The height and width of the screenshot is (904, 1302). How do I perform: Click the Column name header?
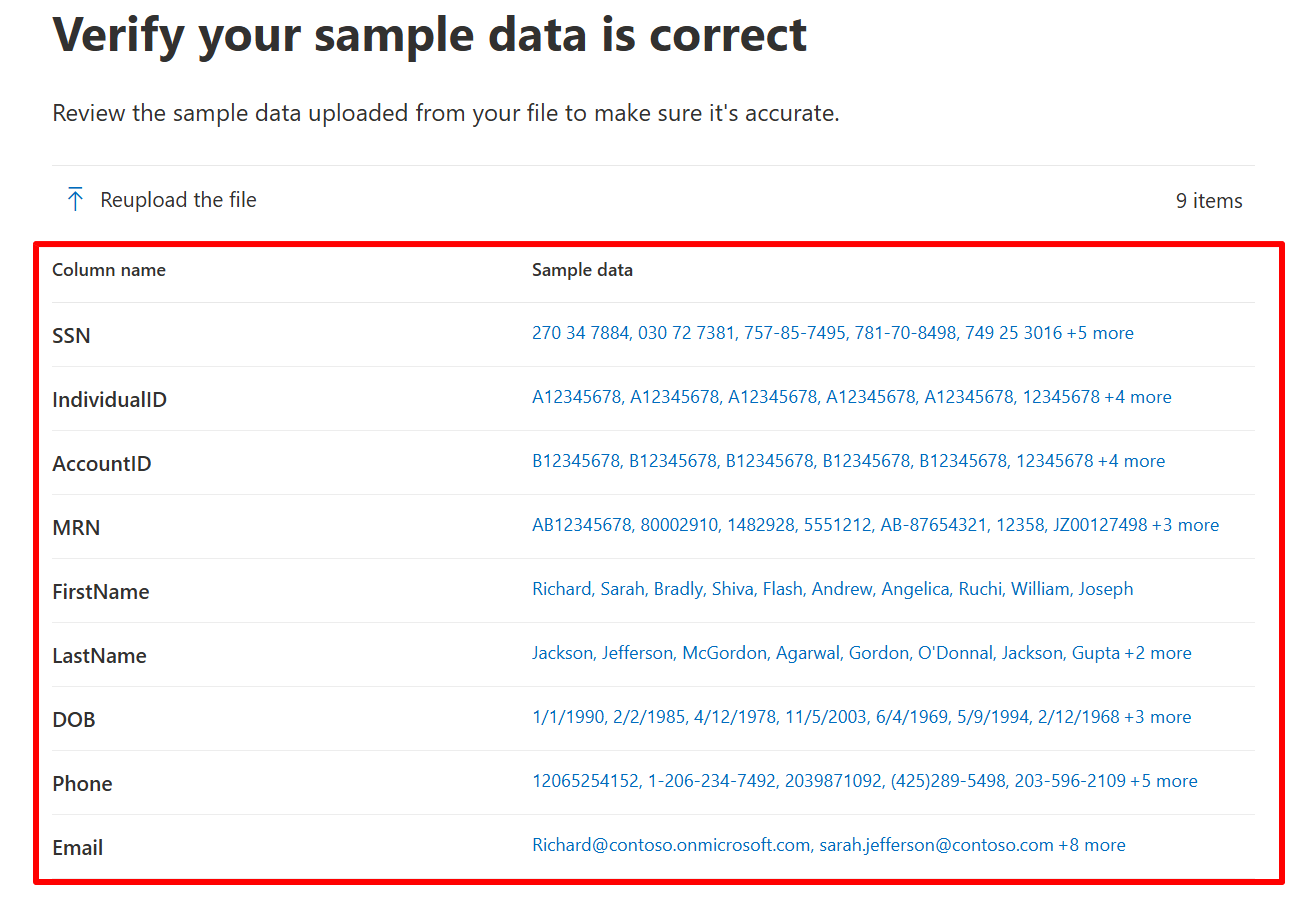coord(108,269)
